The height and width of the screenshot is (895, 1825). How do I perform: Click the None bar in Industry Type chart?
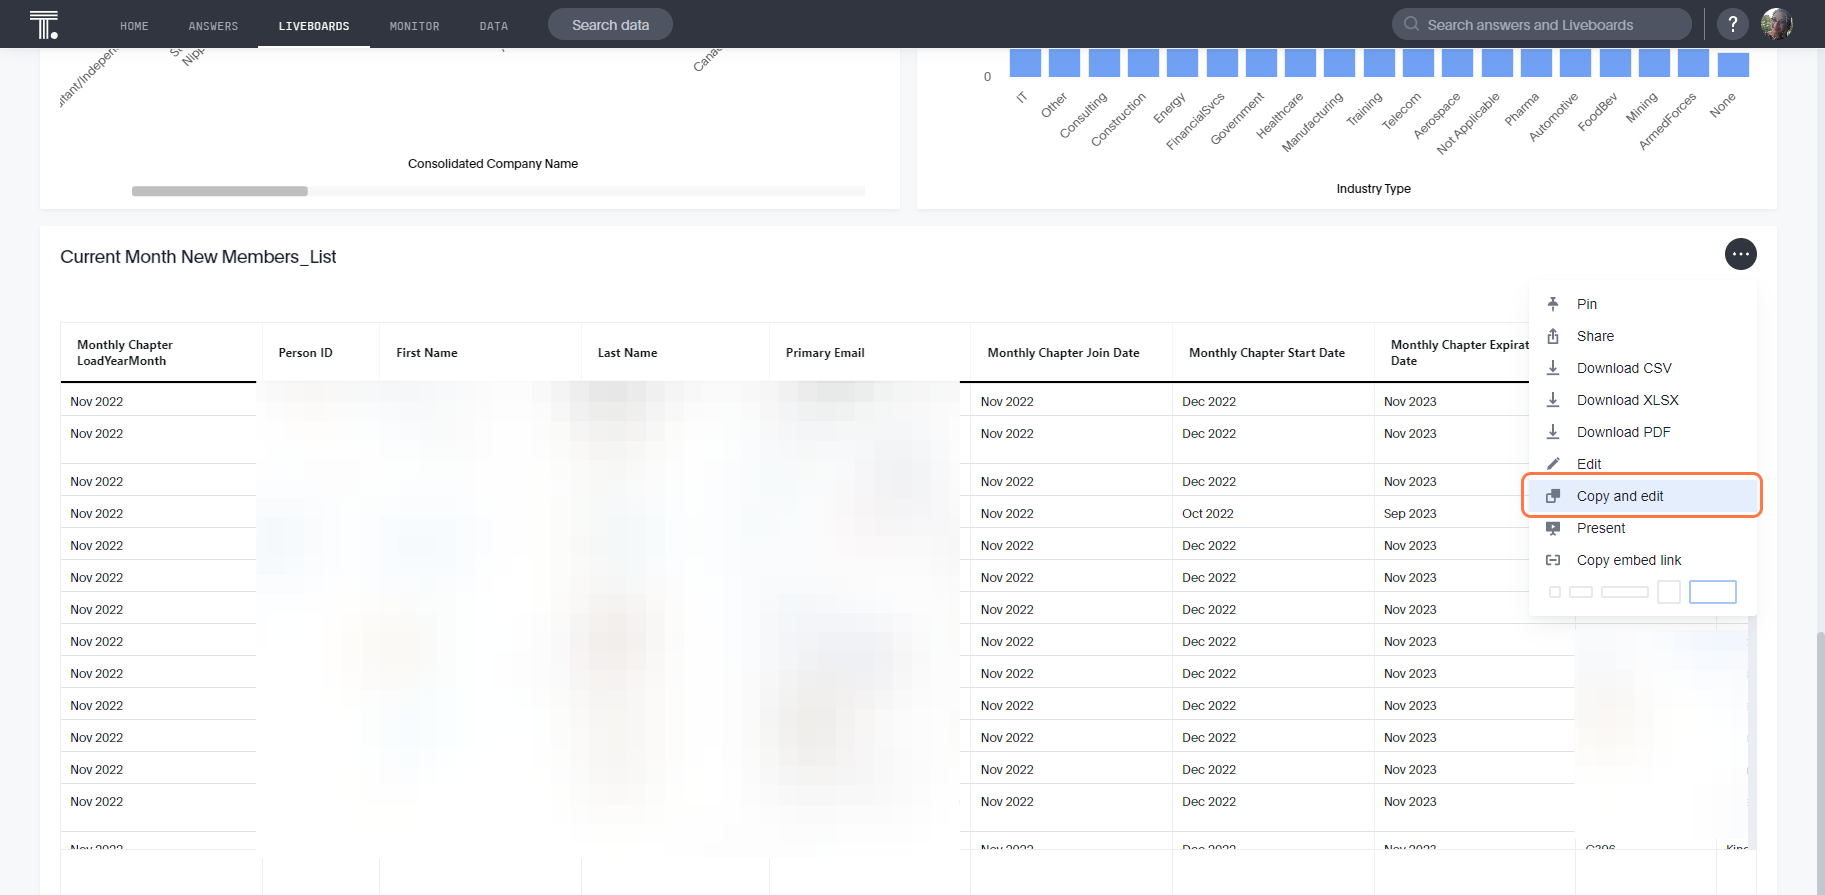click(x=1733, y=65)
